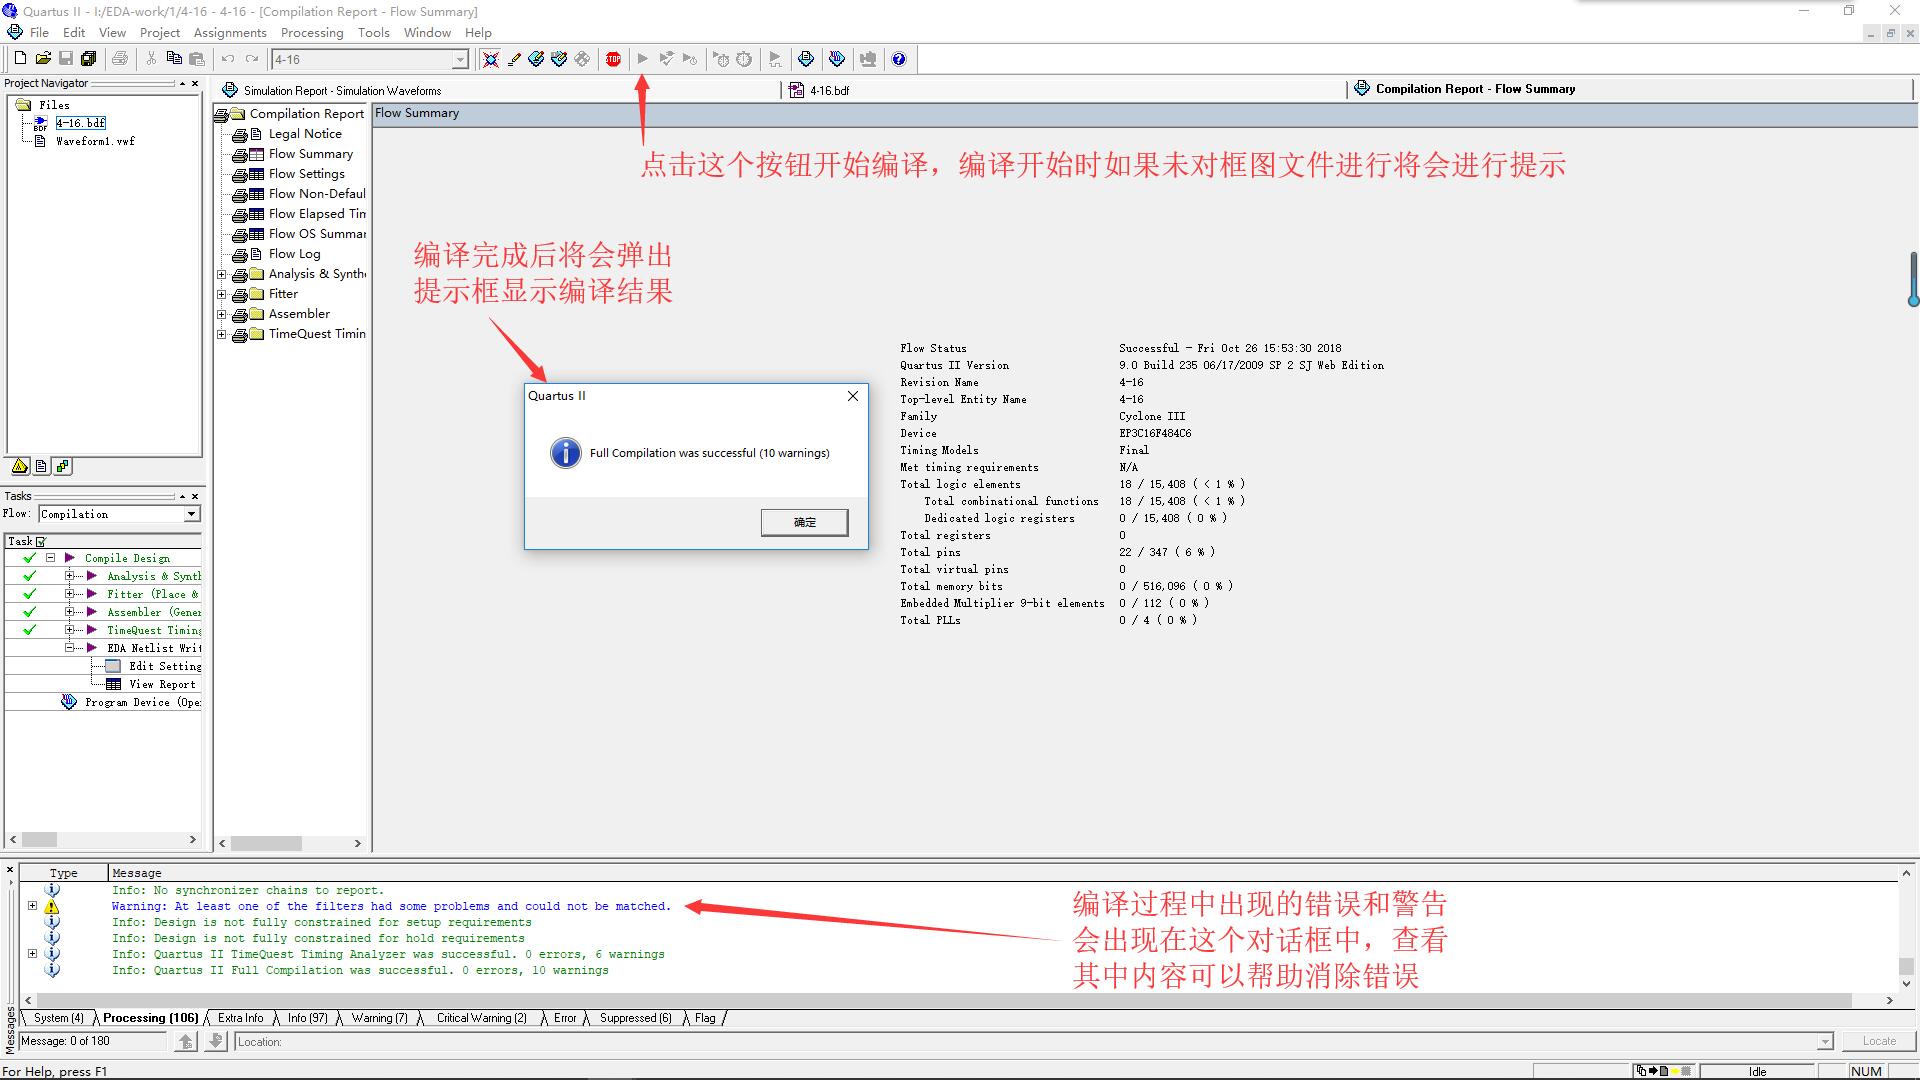
Task: Open the Programmer toolbar icon
Action: (x=837, y=59)
